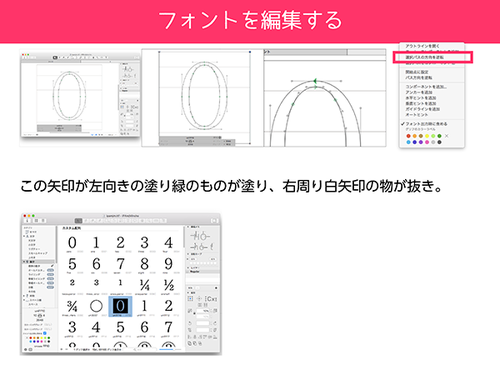500x375 pixels.
Task: Select the ¾ fraction glyph cell
Action: click(x=72, y=306)
